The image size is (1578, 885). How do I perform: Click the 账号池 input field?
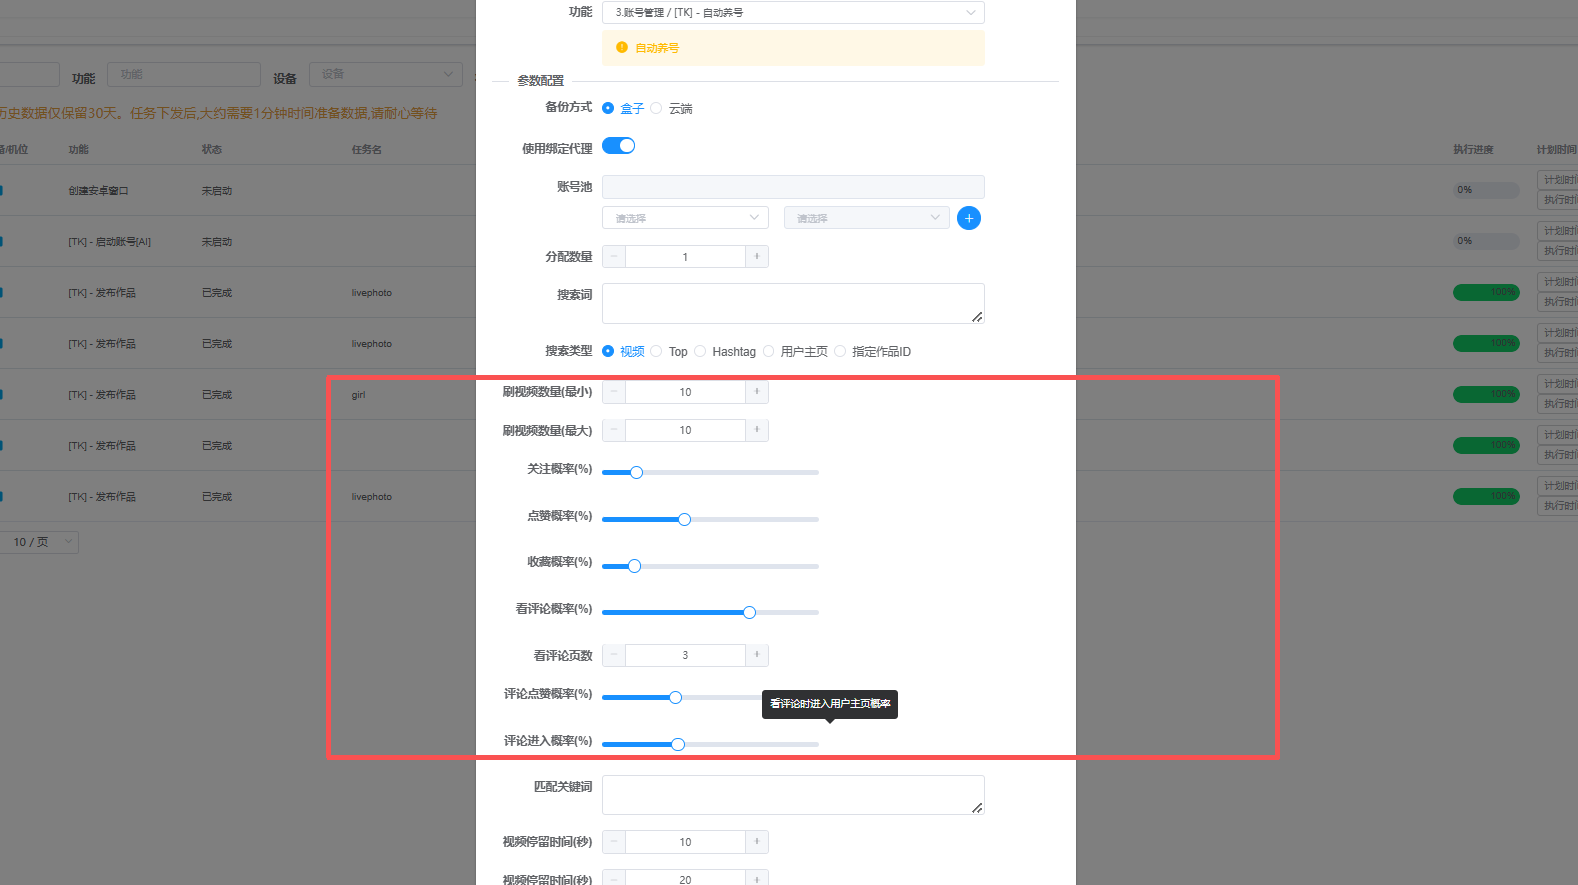(793, 187)
